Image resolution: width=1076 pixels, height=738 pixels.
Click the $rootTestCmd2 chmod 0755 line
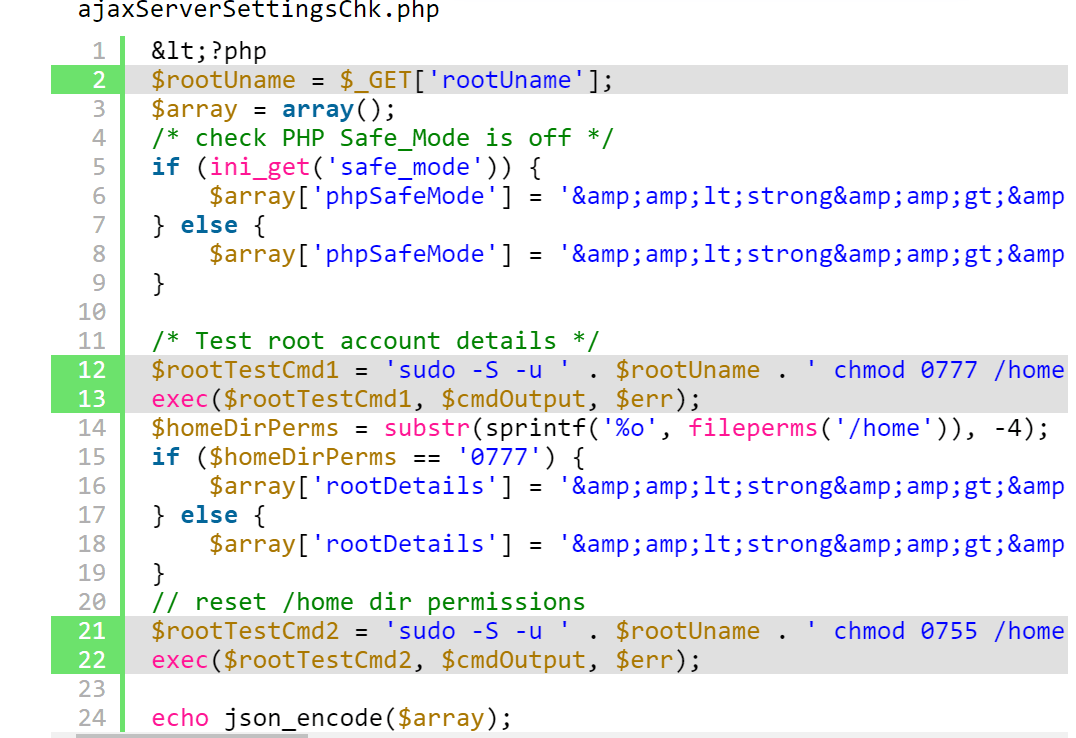pos(608,631)
